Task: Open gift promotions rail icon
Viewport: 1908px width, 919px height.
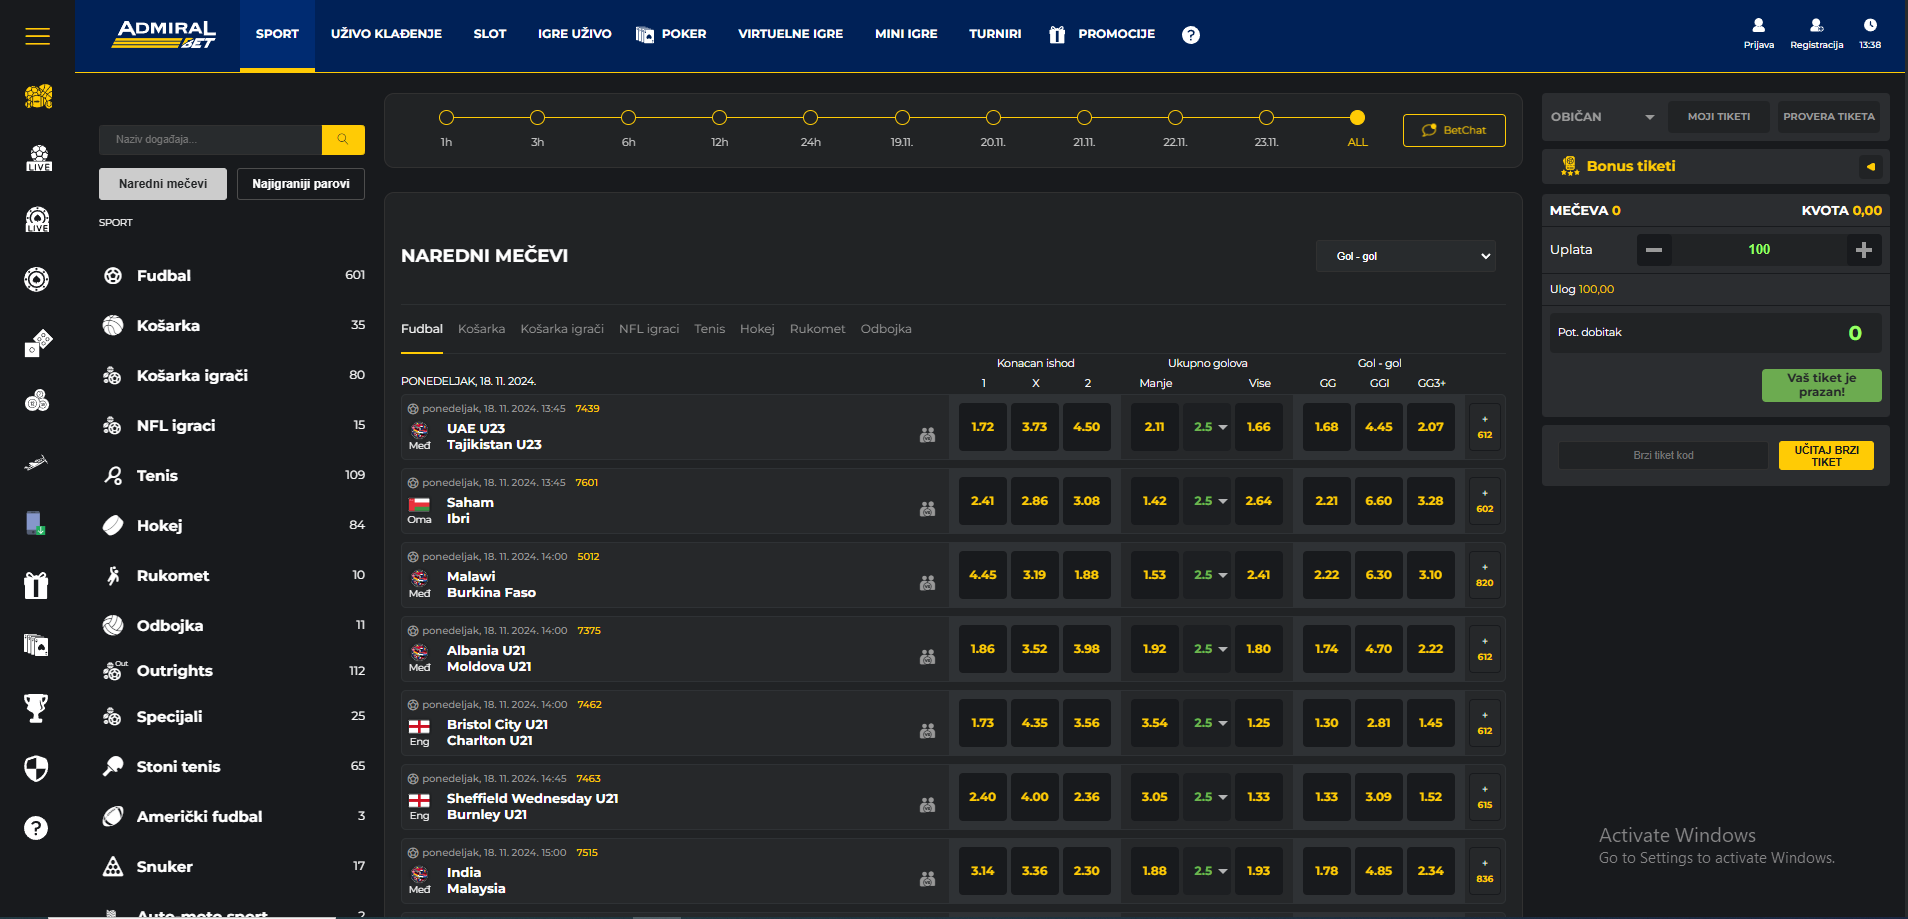Action: point(36,585)
